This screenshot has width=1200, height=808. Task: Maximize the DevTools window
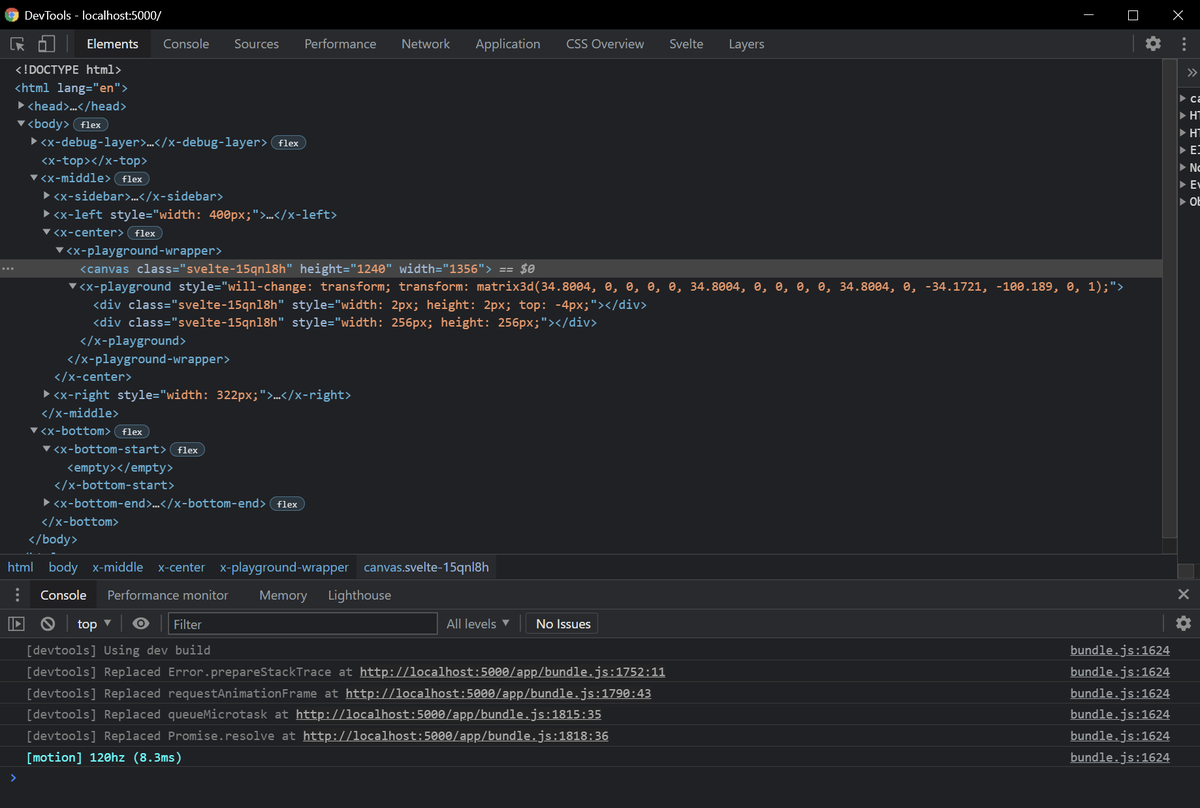coord(1133,15)
